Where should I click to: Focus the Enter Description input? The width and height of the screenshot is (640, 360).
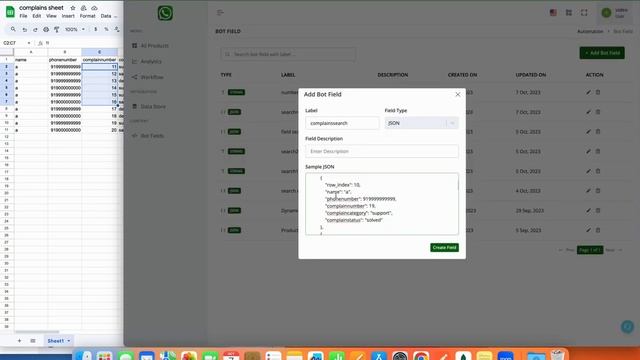point(382,151)
